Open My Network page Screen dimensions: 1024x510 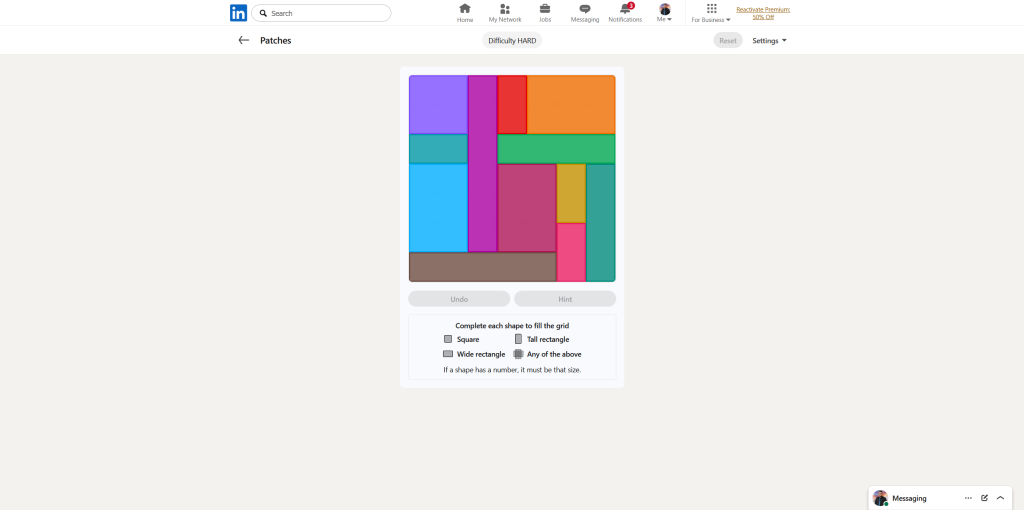(x=505, y=13)
